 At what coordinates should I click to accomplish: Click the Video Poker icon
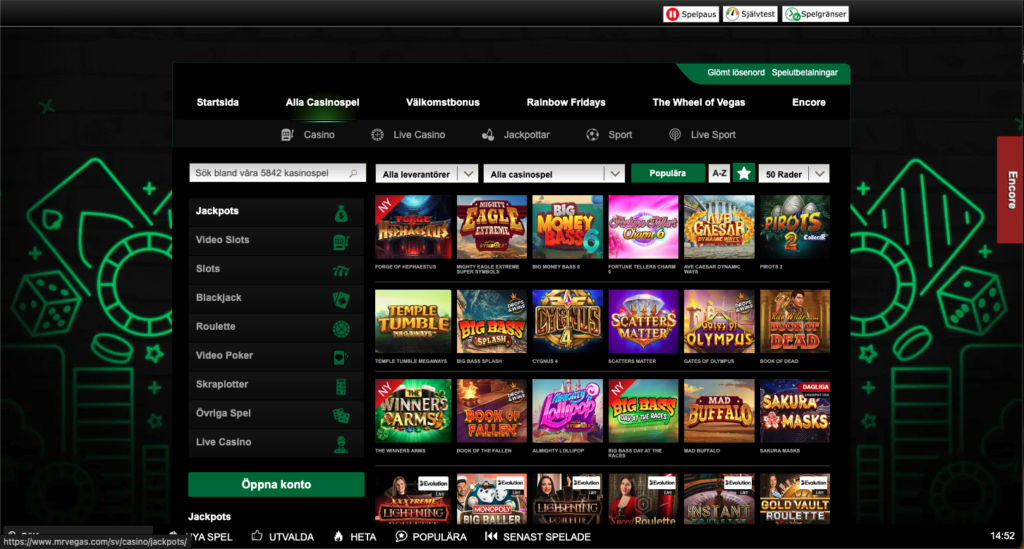[x=341, y=357]
